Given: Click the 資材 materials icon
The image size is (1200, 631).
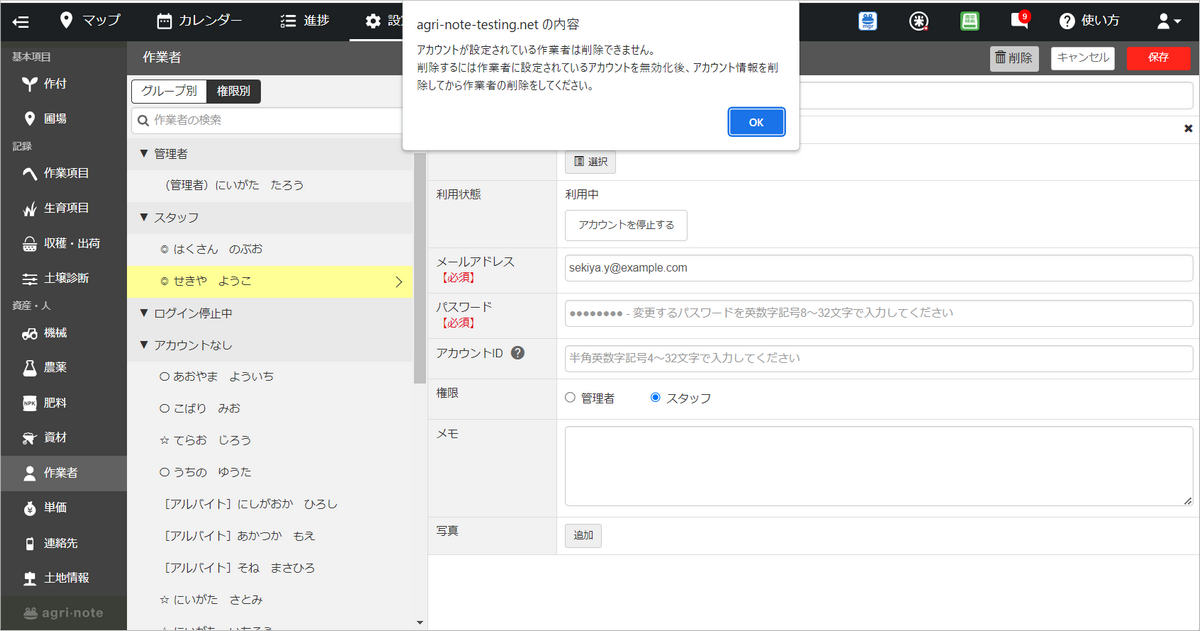Looking at the screenshot, I should 30,438.
